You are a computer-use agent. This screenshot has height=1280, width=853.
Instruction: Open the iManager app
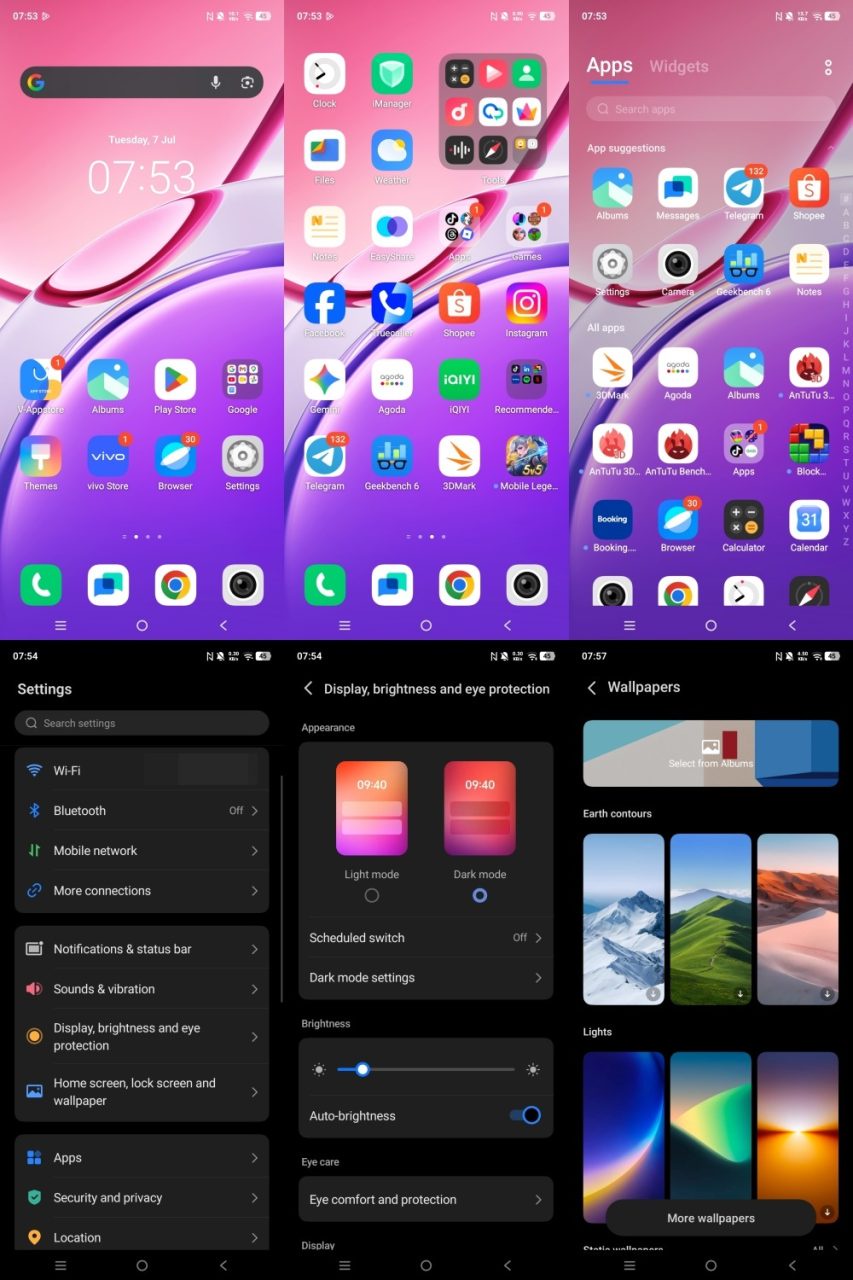click(x=392, y=74)
